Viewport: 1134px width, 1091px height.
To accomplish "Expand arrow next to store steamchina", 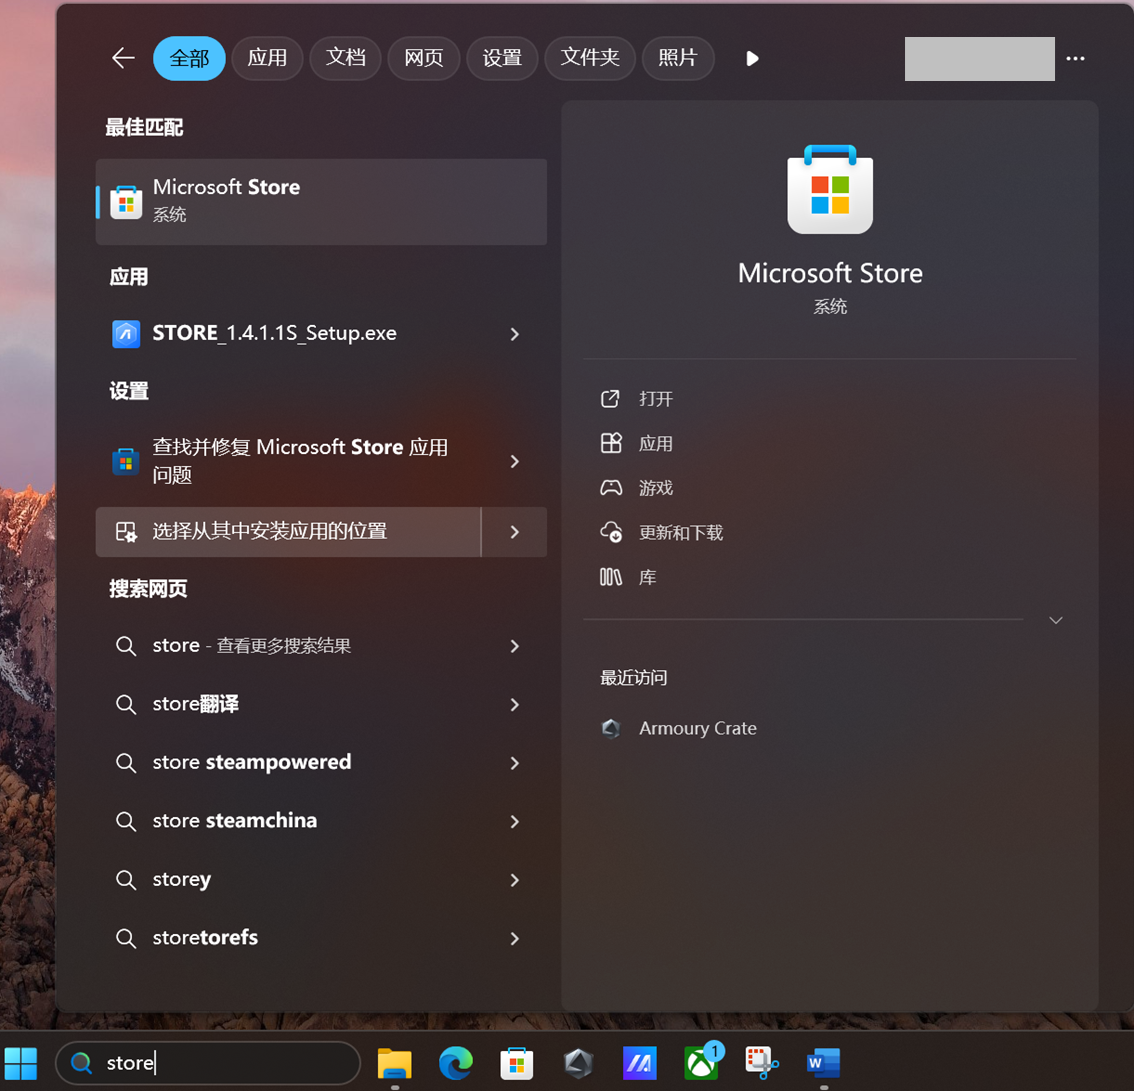I will click(x=514, y=822).
